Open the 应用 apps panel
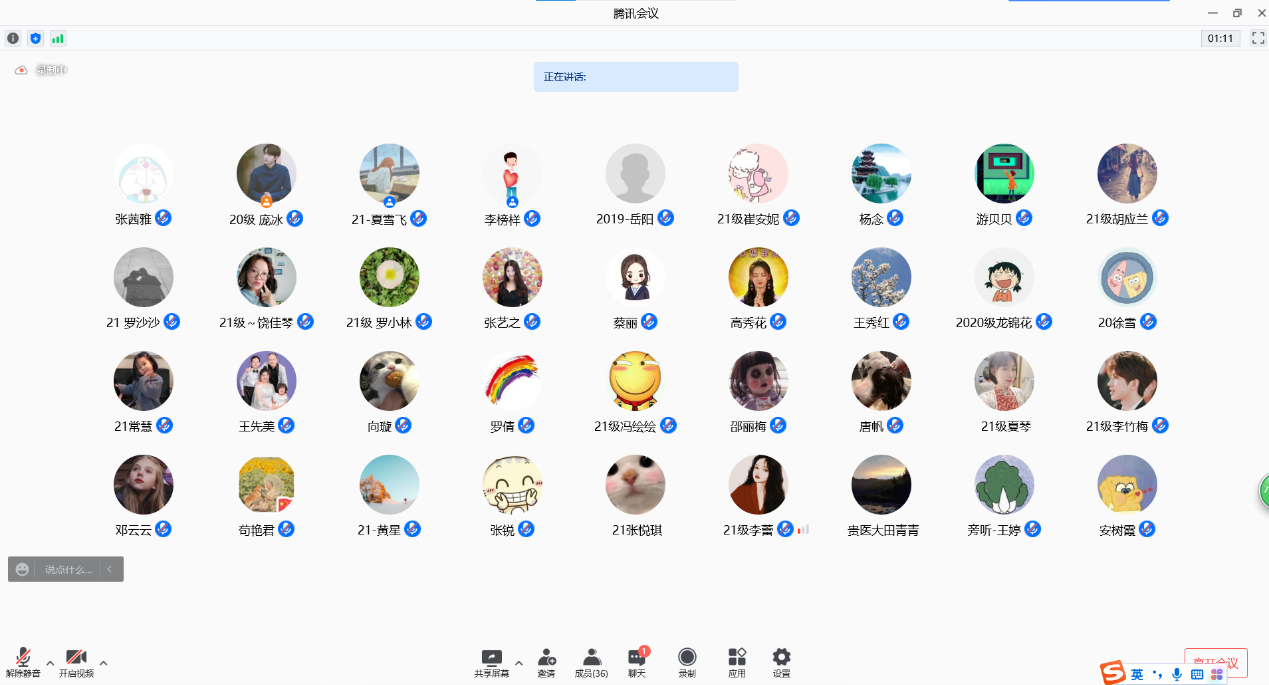Screen dimensions: 1269x685 point(737,661)
